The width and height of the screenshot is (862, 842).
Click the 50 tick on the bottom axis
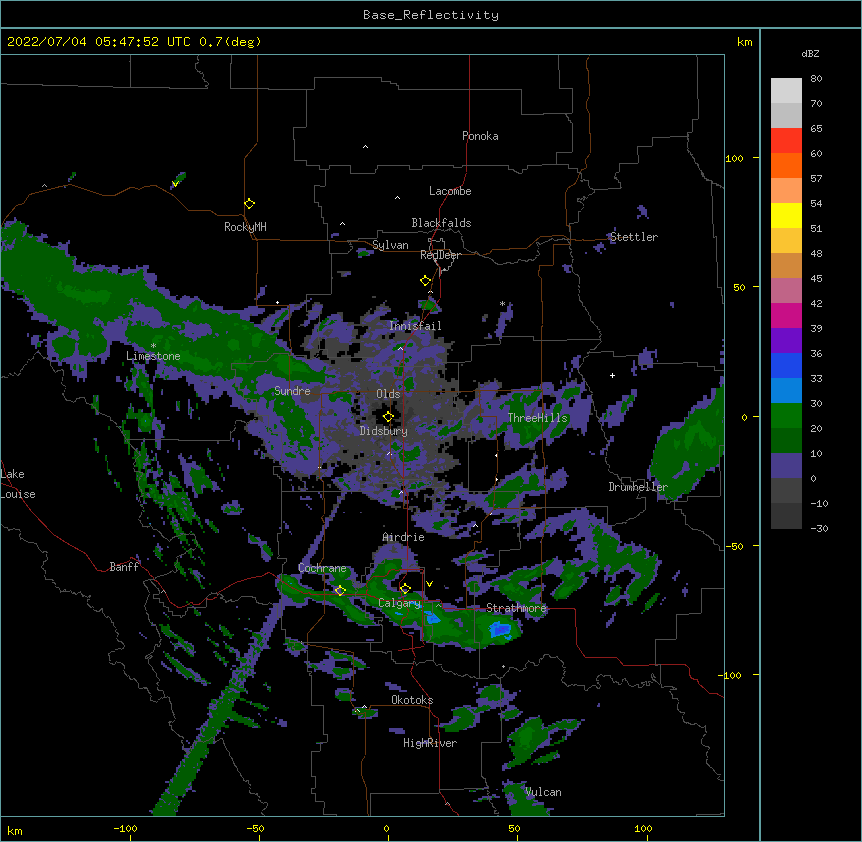(x=513, y=828)
